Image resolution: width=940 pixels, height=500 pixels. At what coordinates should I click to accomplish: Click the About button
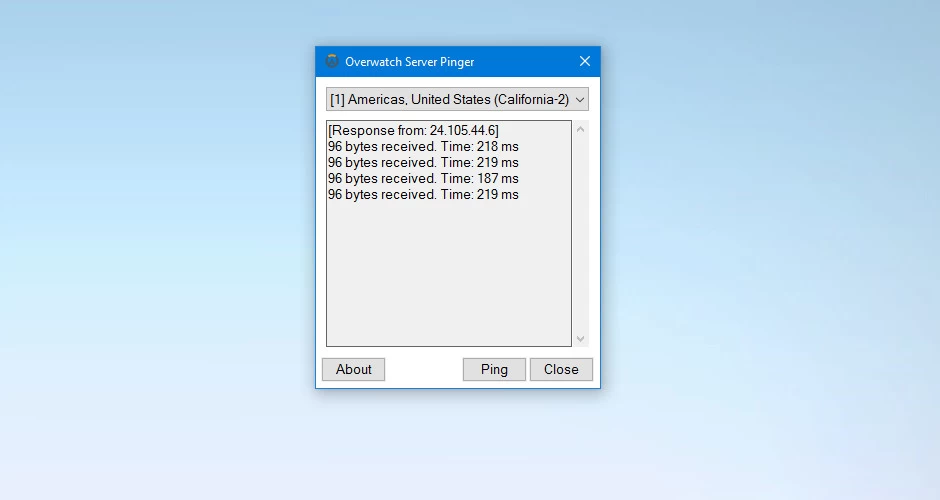[354, 369]
